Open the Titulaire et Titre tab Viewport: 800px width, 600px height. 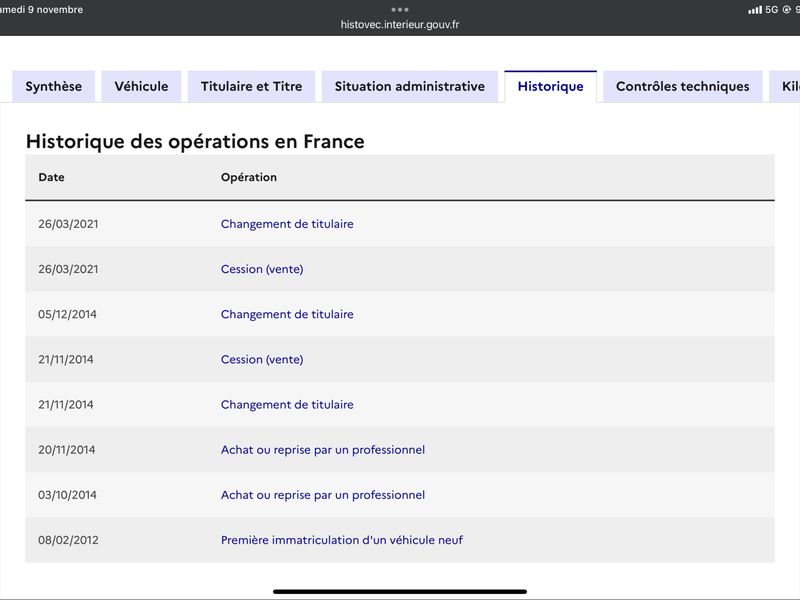coord(252,86)
